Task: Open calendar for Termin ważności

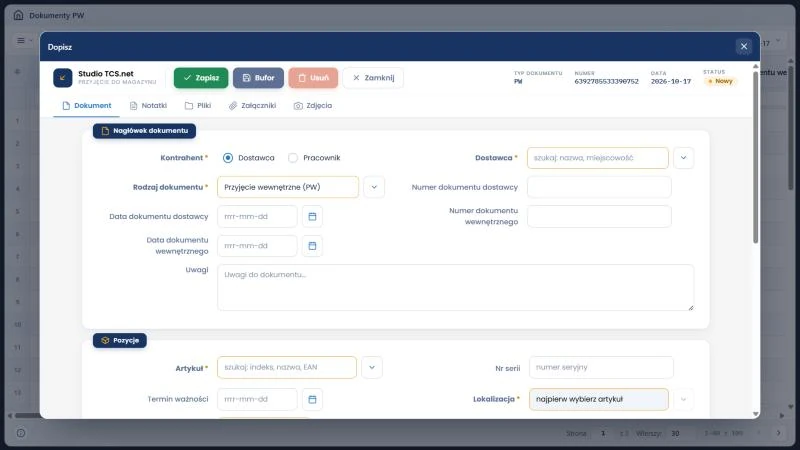Action: (x=312, y=399)
